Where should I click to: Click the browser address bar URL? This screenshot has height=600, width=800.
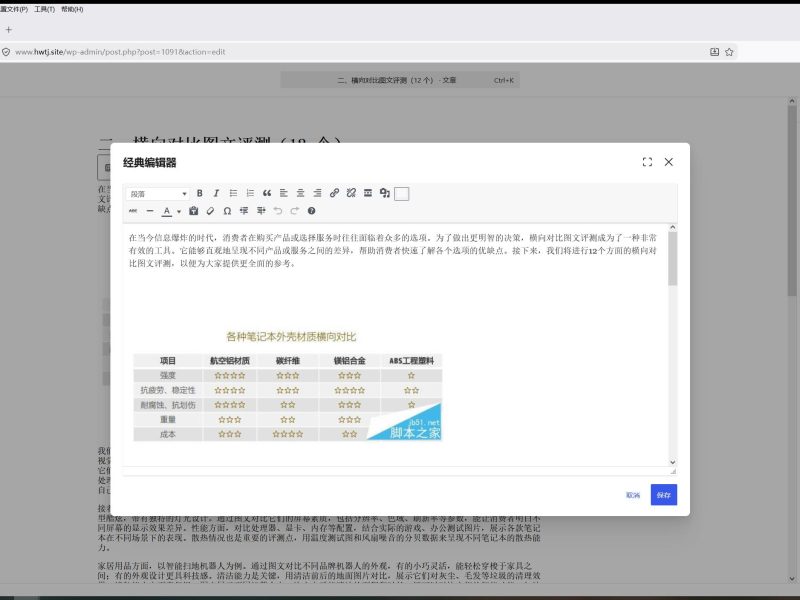(x=120, y=52)
